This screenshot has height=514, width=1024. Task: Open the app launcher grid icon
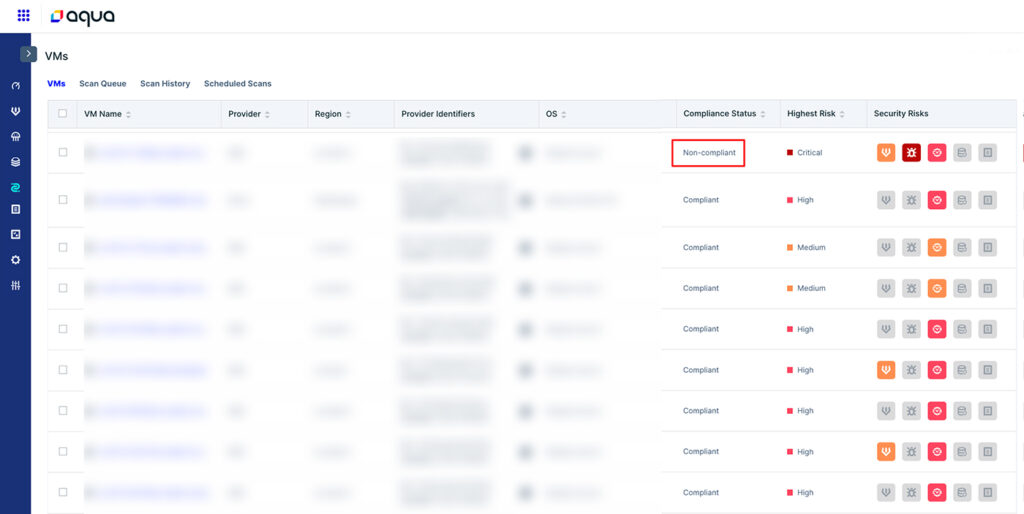(23, 16)
